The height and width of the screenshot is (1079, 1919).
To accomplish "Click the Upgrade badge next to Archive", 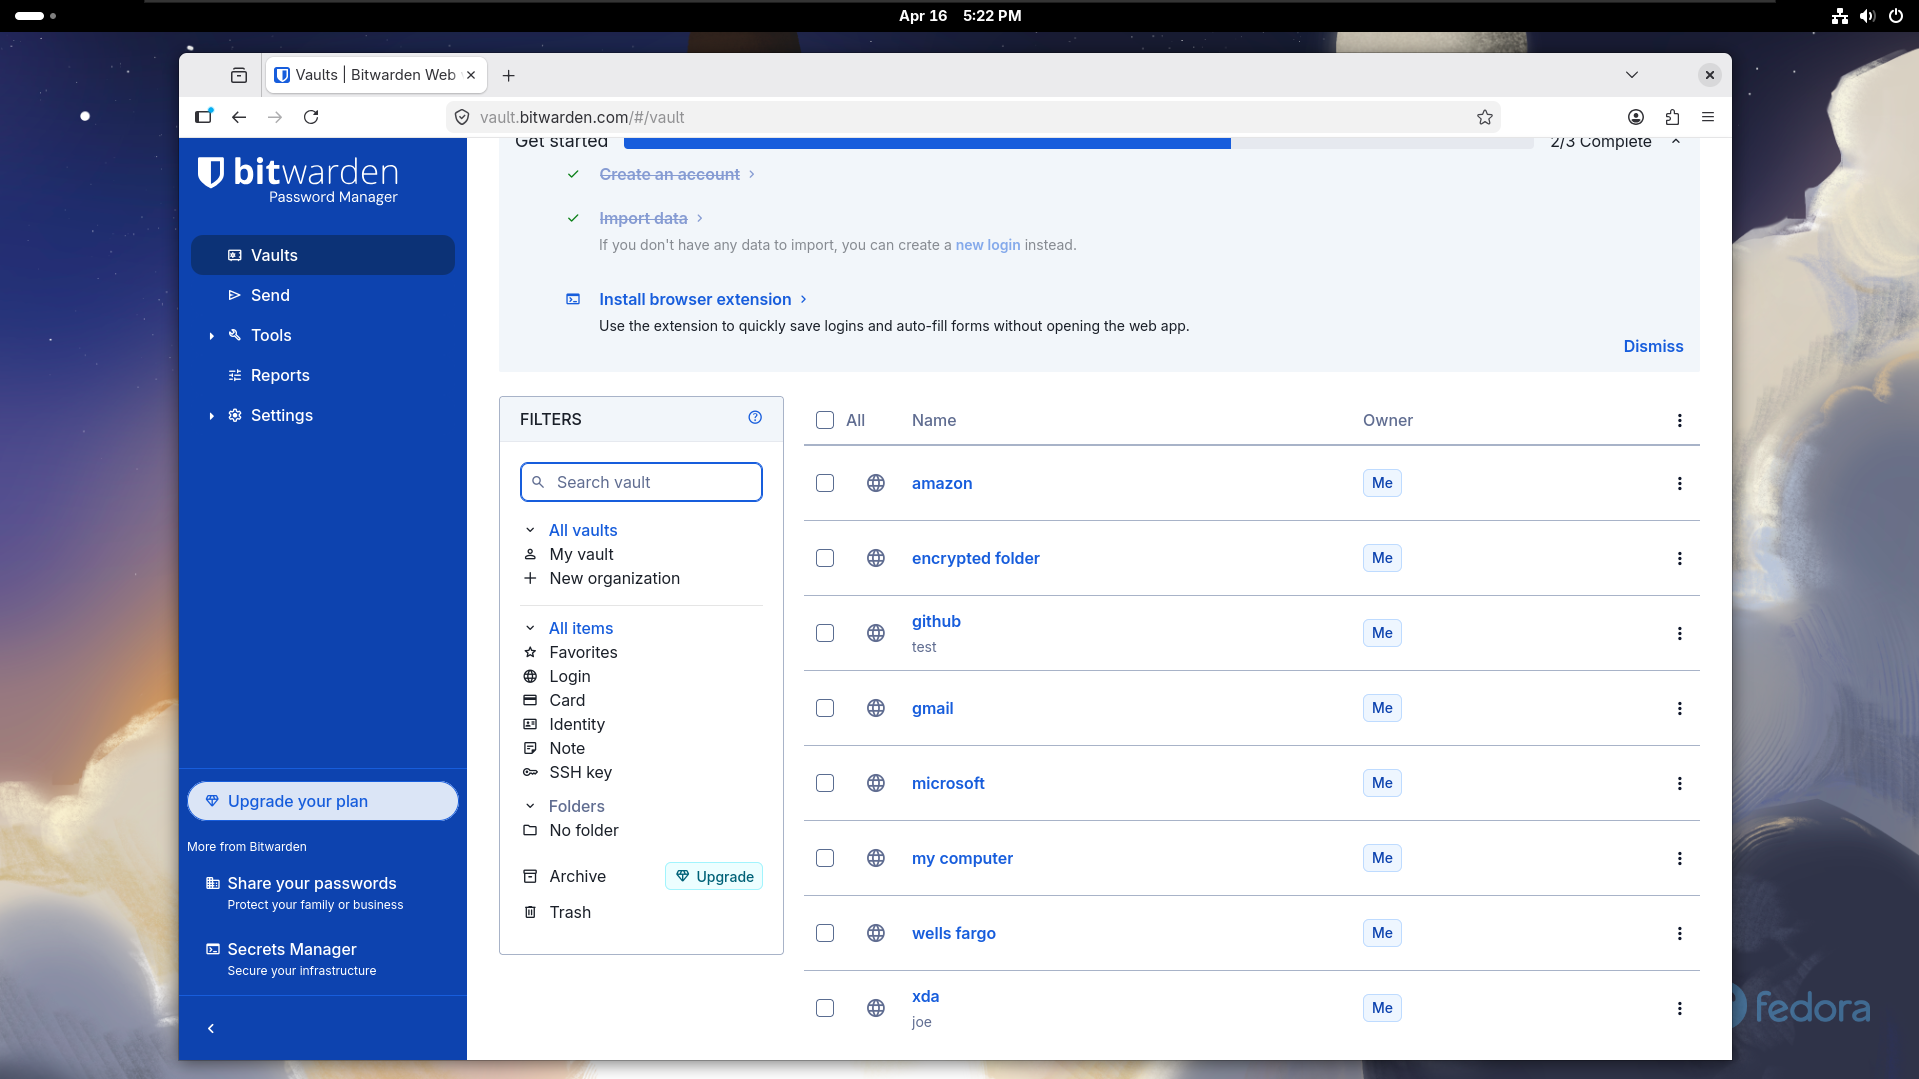I will point(714,876).
